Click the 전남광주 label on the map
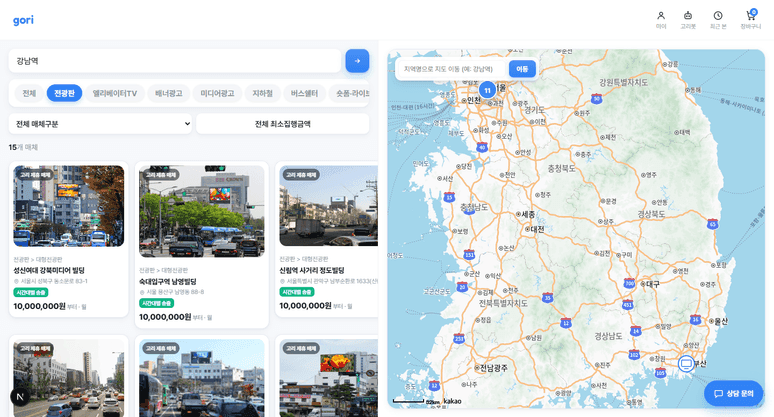 coord(494,368)
